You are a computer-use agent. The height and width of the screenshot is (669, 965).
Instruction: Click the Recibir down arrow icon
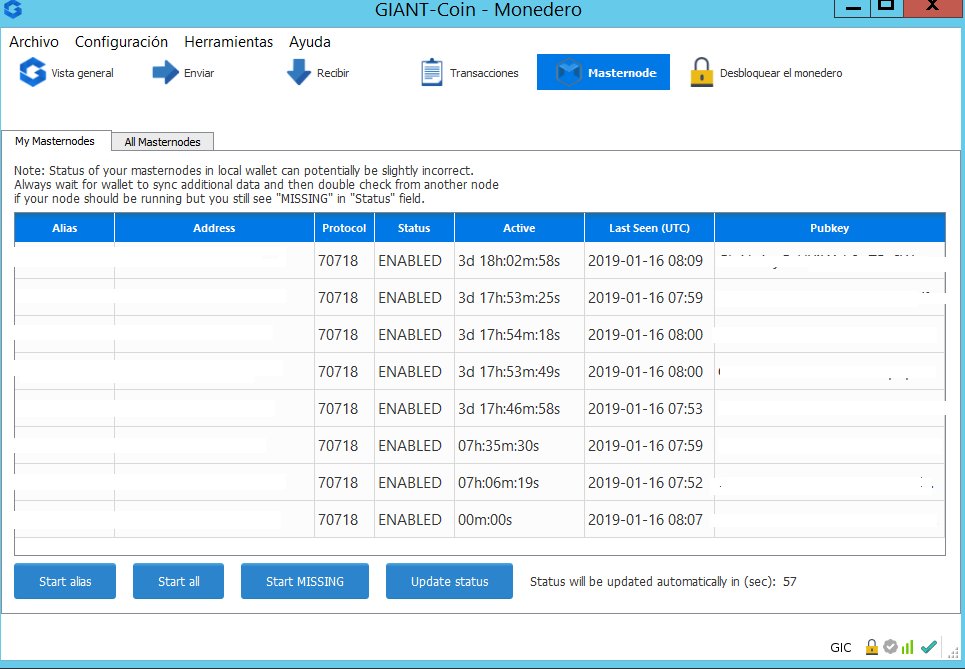pos(299,72)
